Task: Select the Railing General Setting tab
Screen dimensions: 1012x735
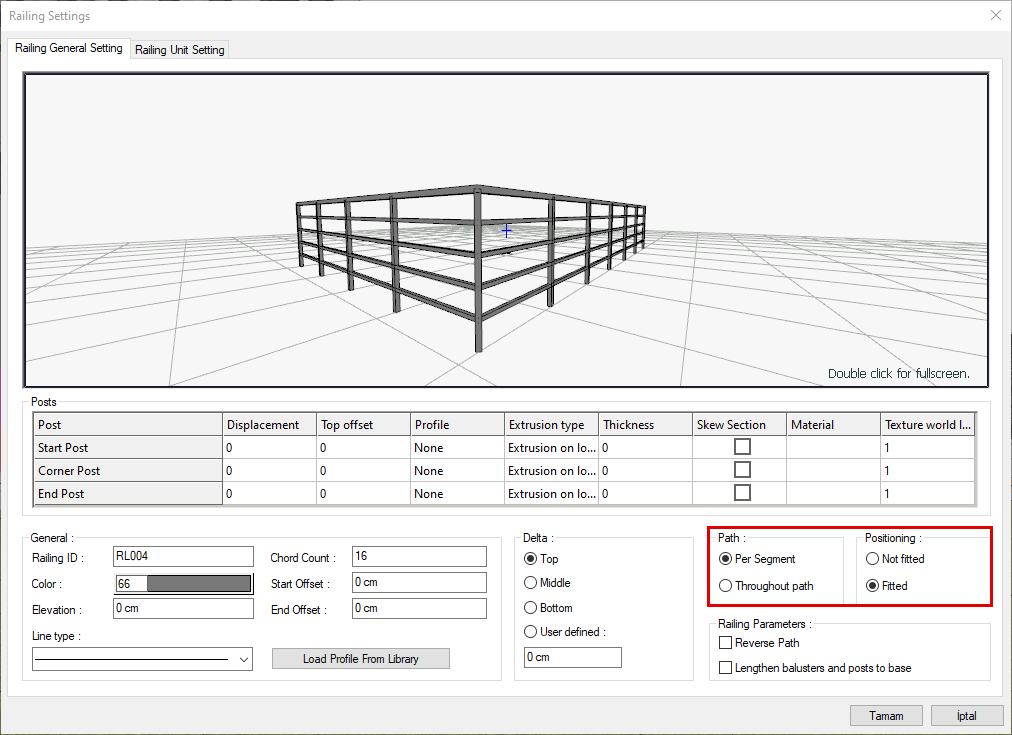Action: 68,48
